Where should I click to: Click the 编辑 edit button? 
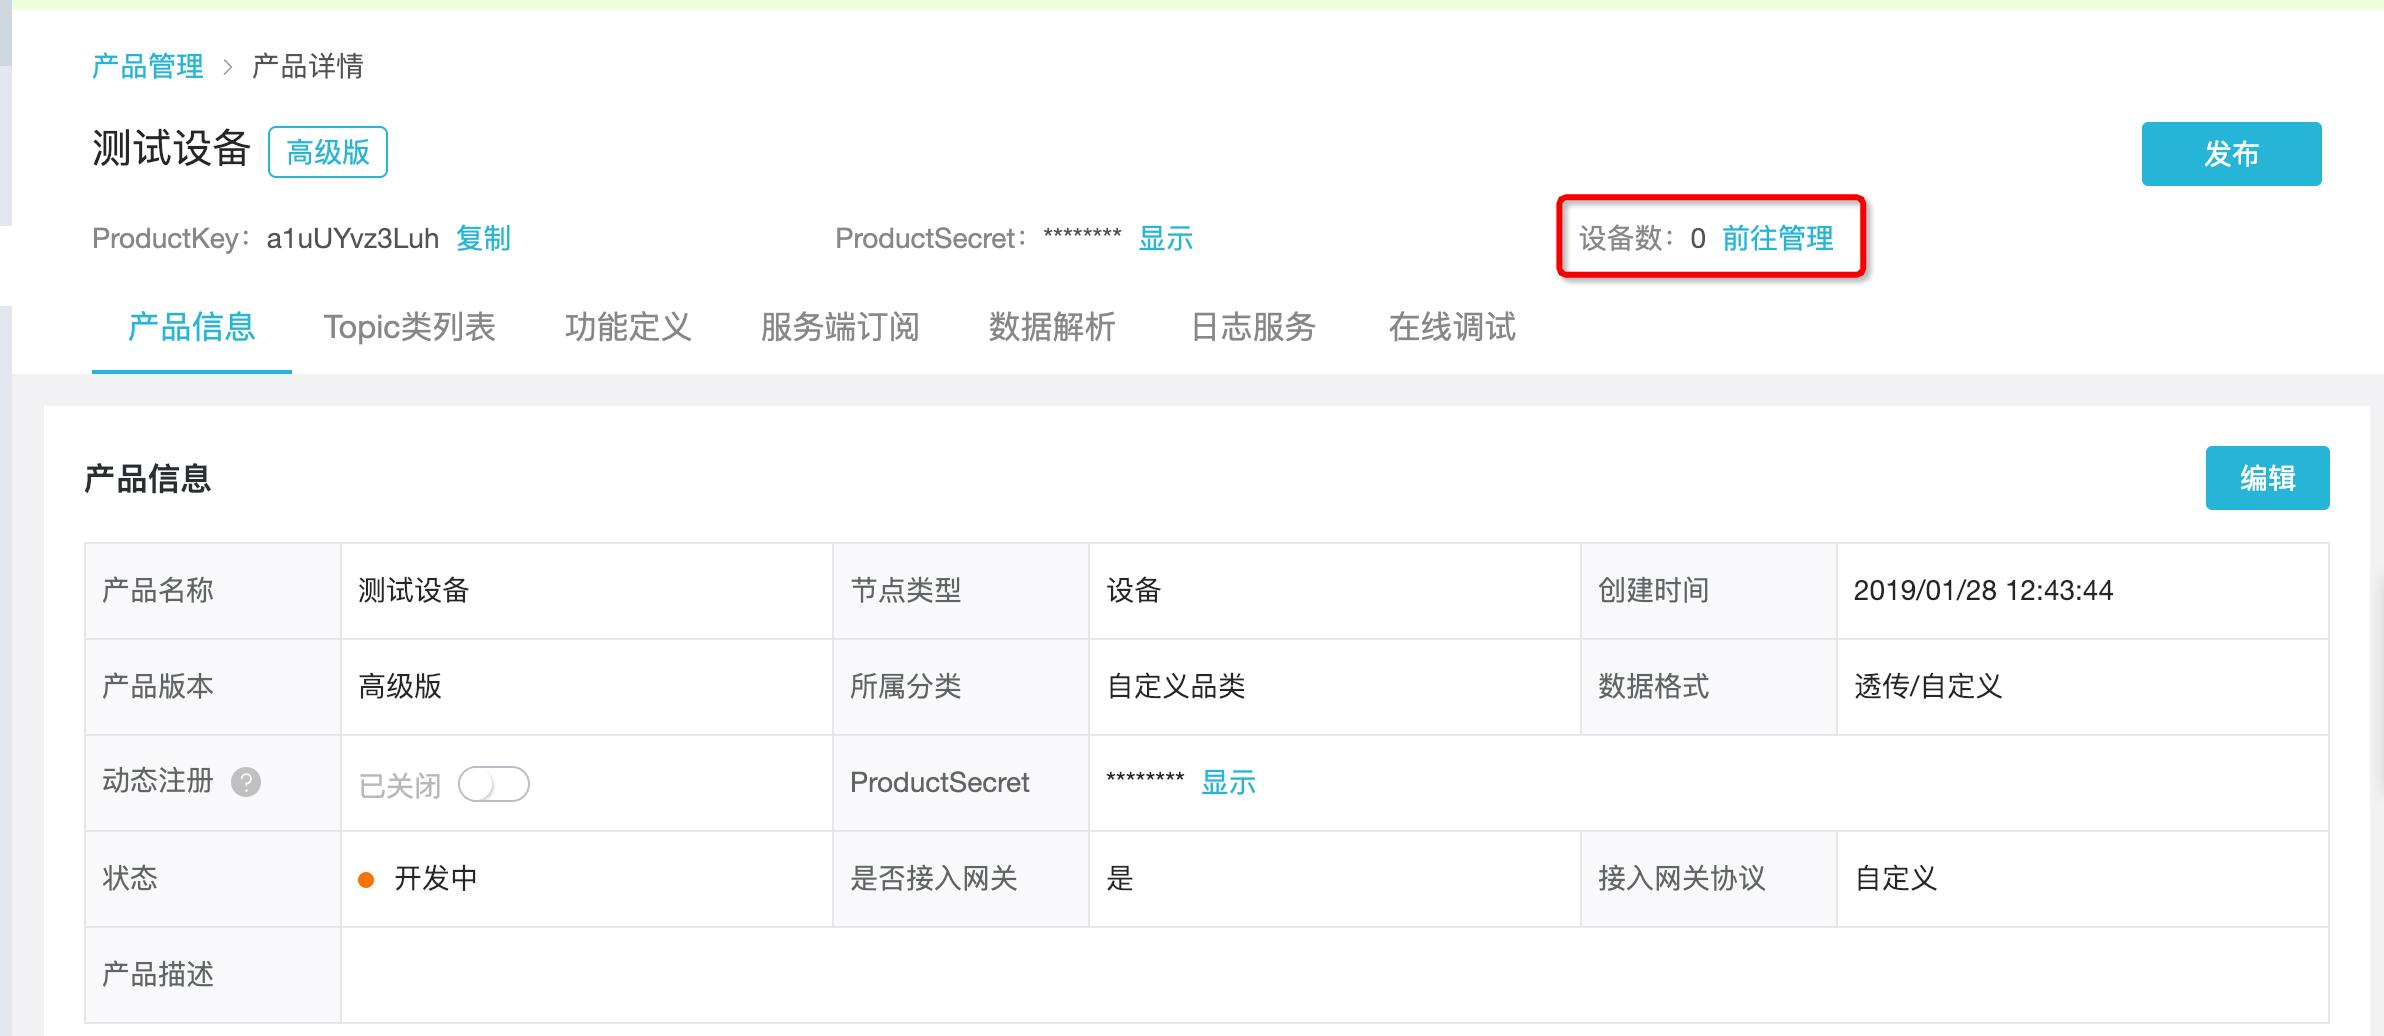click(2267, 478)
